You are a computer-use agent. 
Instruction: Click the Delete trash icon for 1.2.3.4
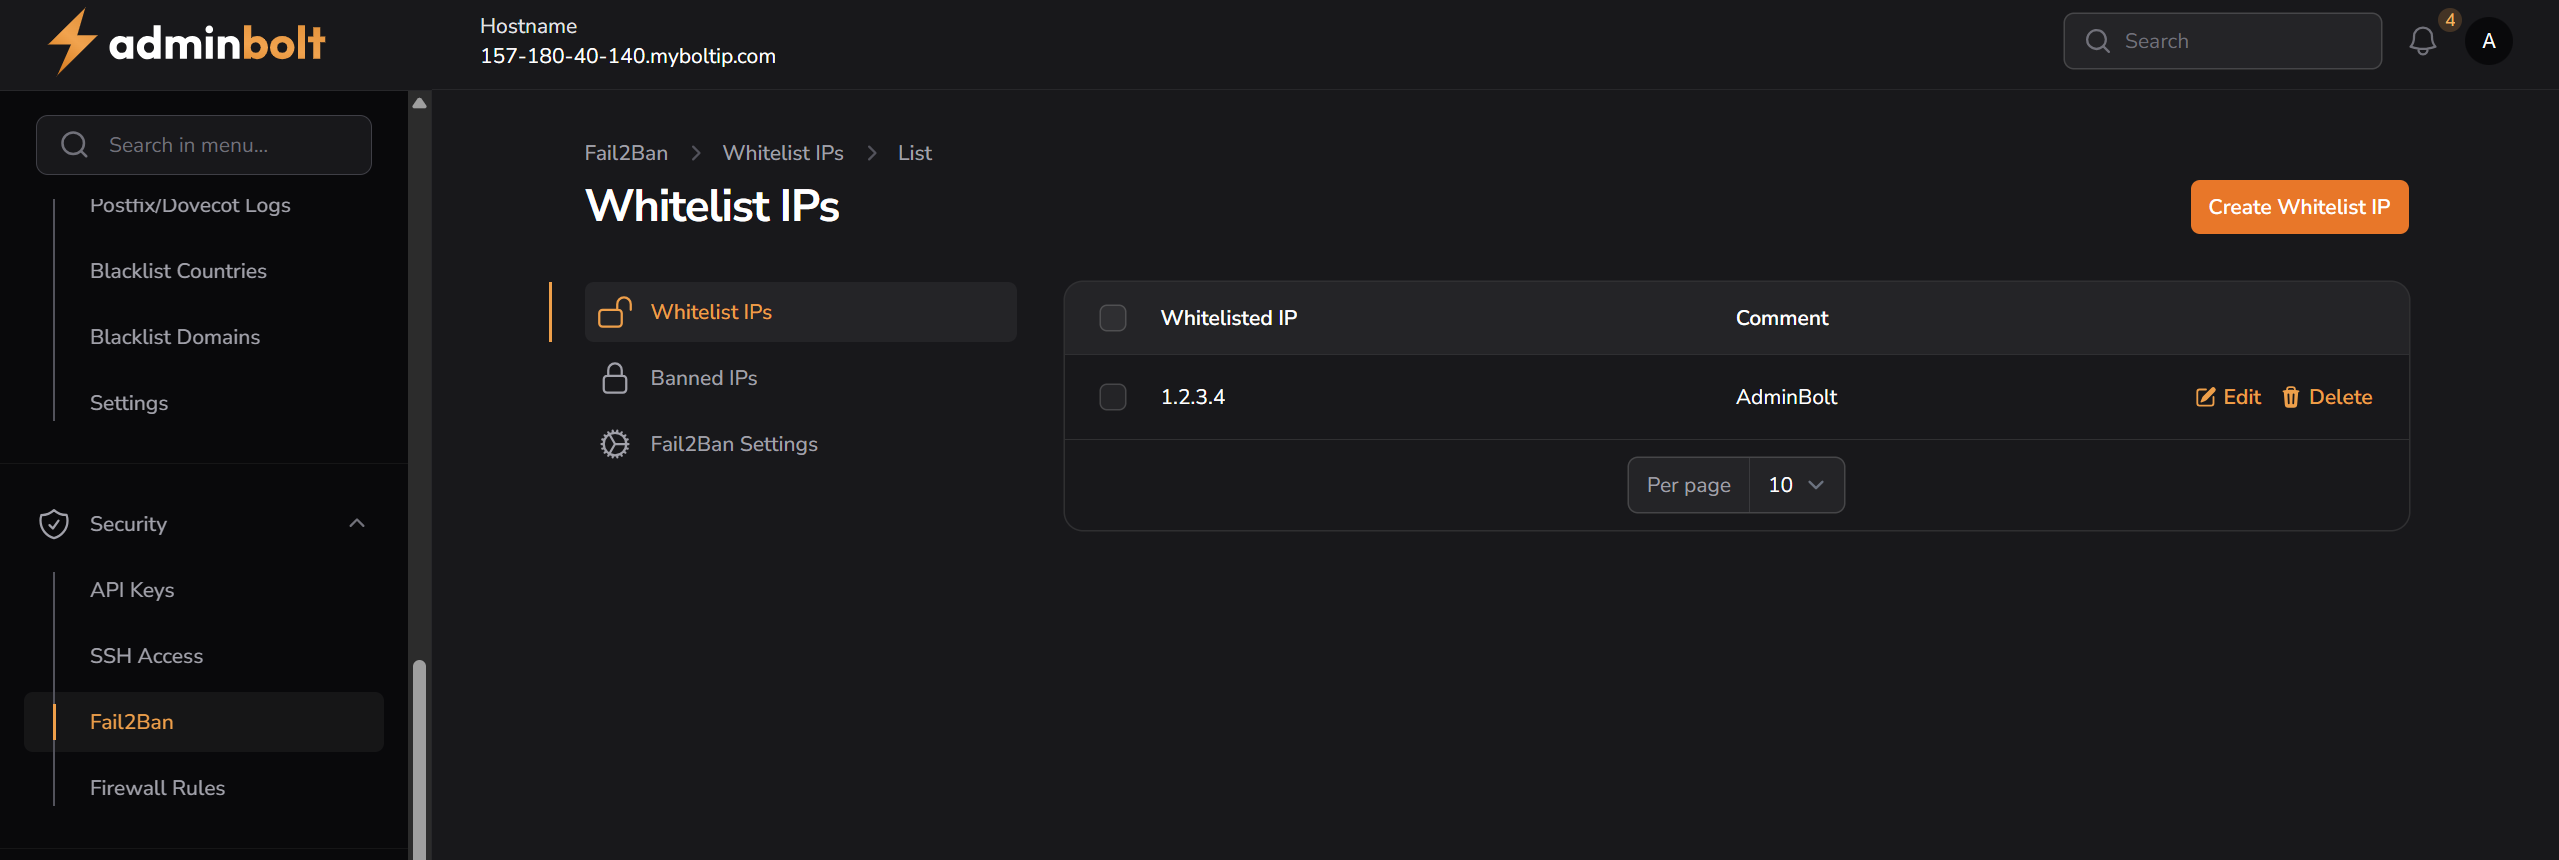(x=2291, y=397)
